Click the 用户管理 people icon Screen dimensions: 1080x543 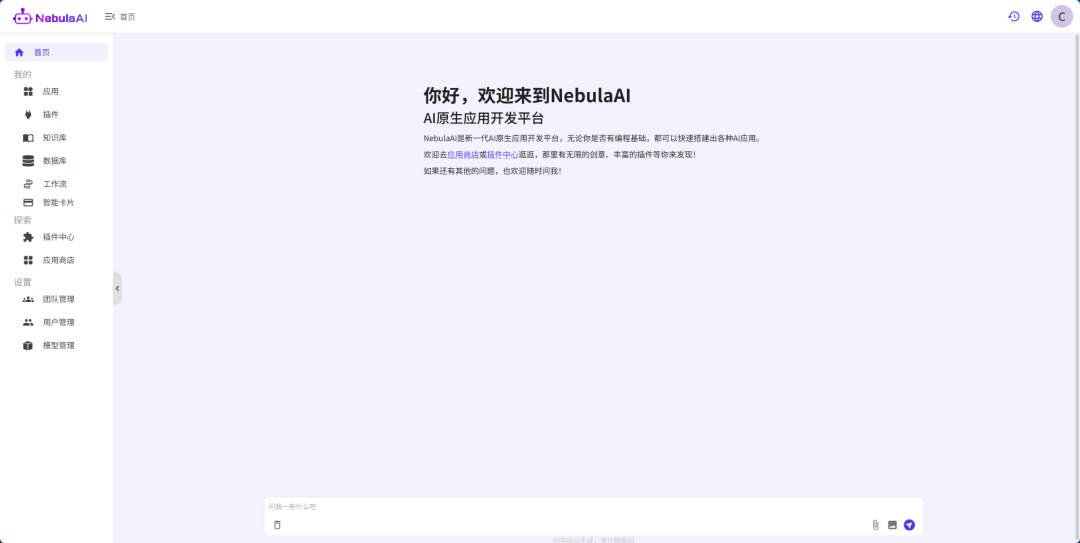click(28, 322)
